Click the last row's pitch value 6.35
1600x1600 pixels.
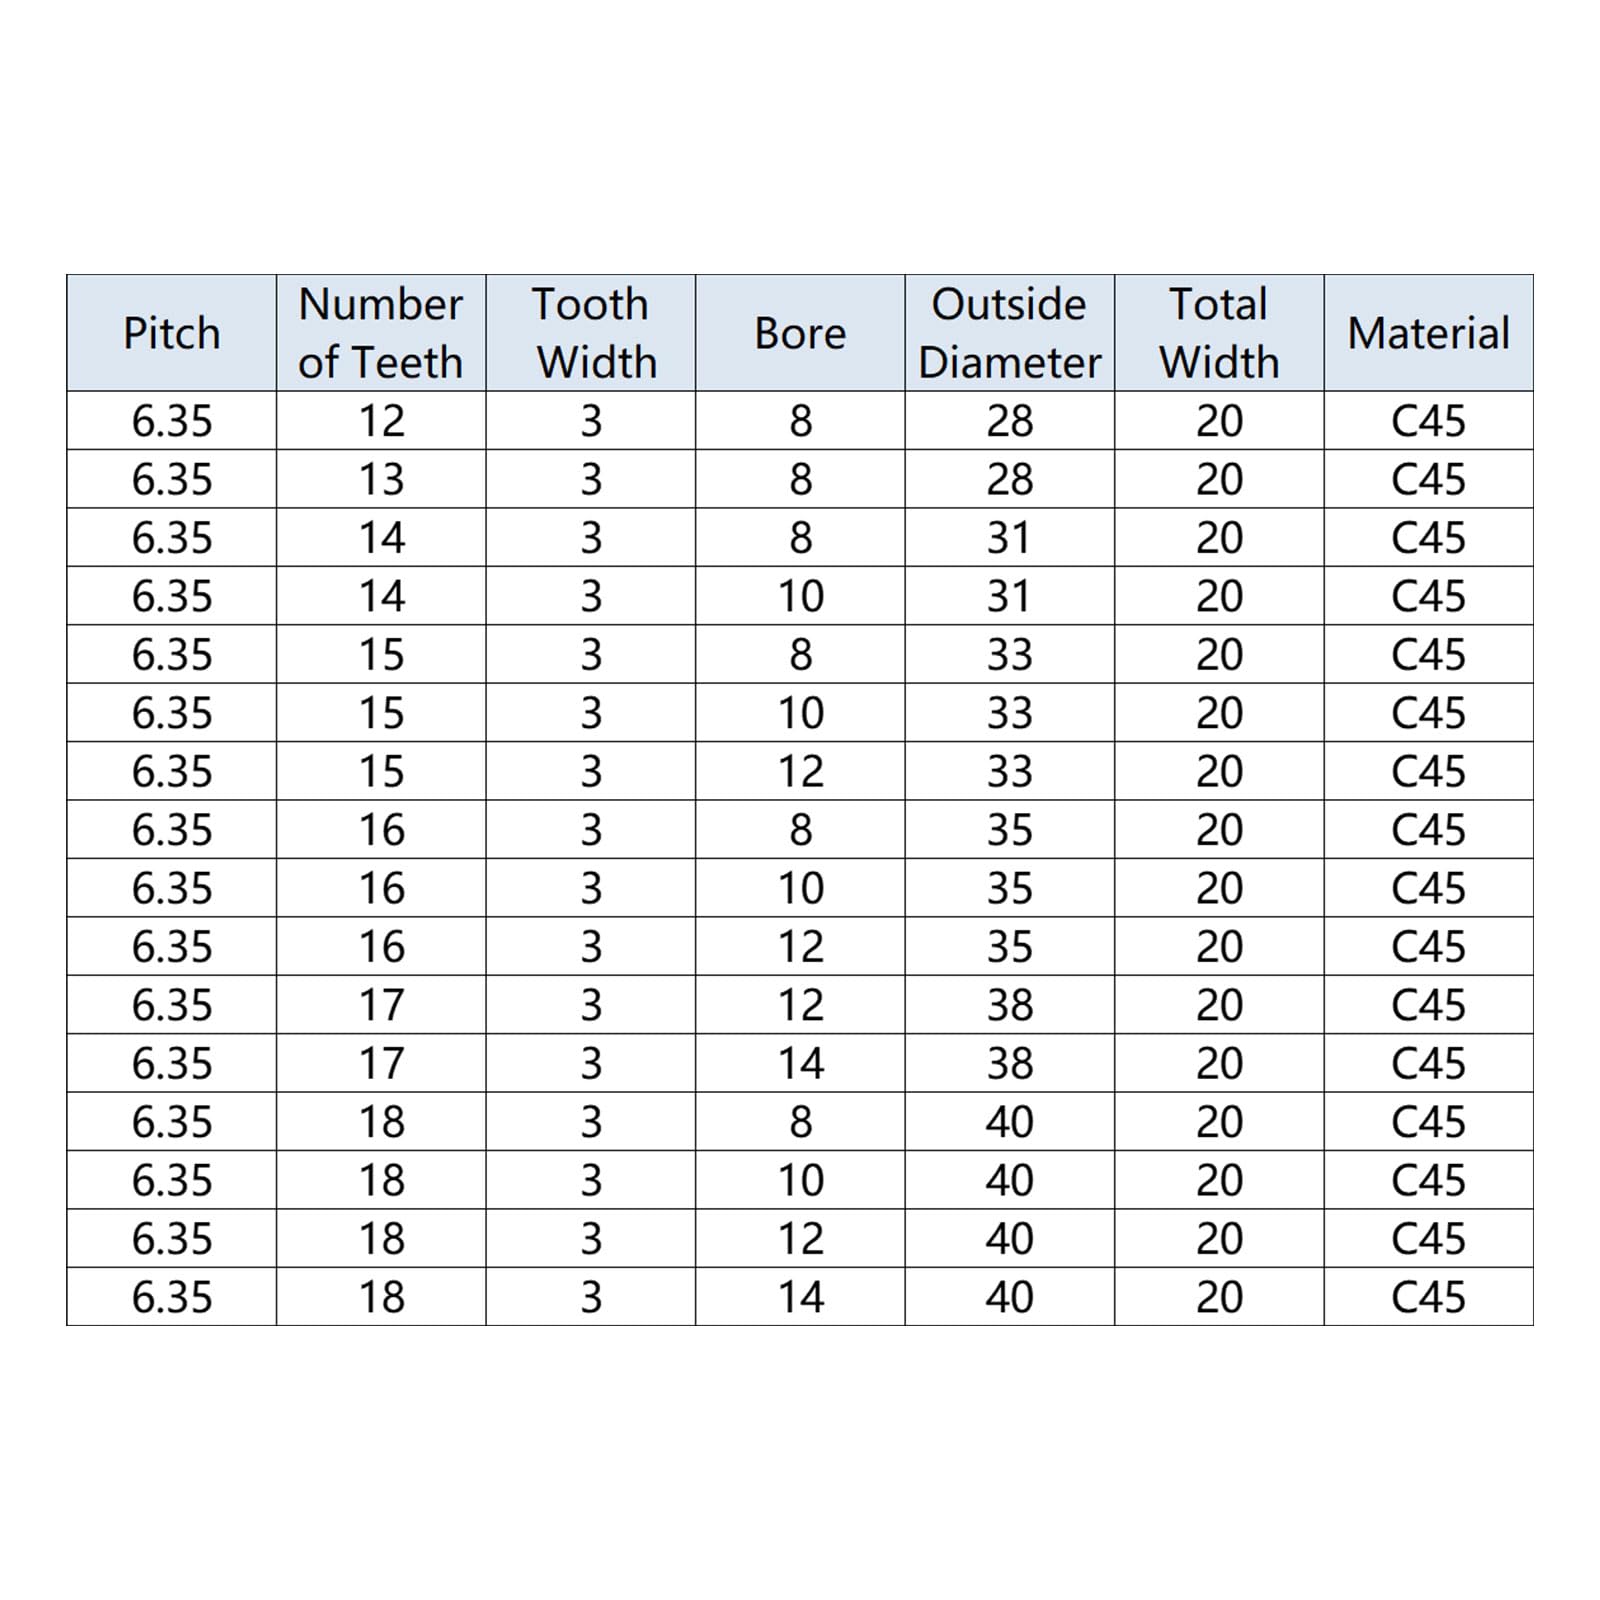point(171,1297)
